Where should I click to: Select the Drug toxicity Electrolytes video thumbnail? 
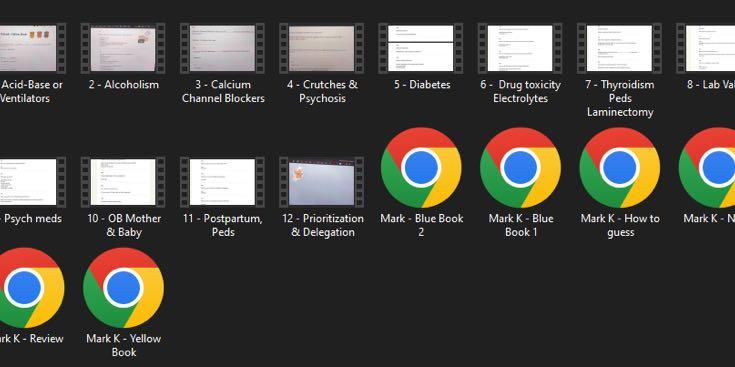[520, 48]
